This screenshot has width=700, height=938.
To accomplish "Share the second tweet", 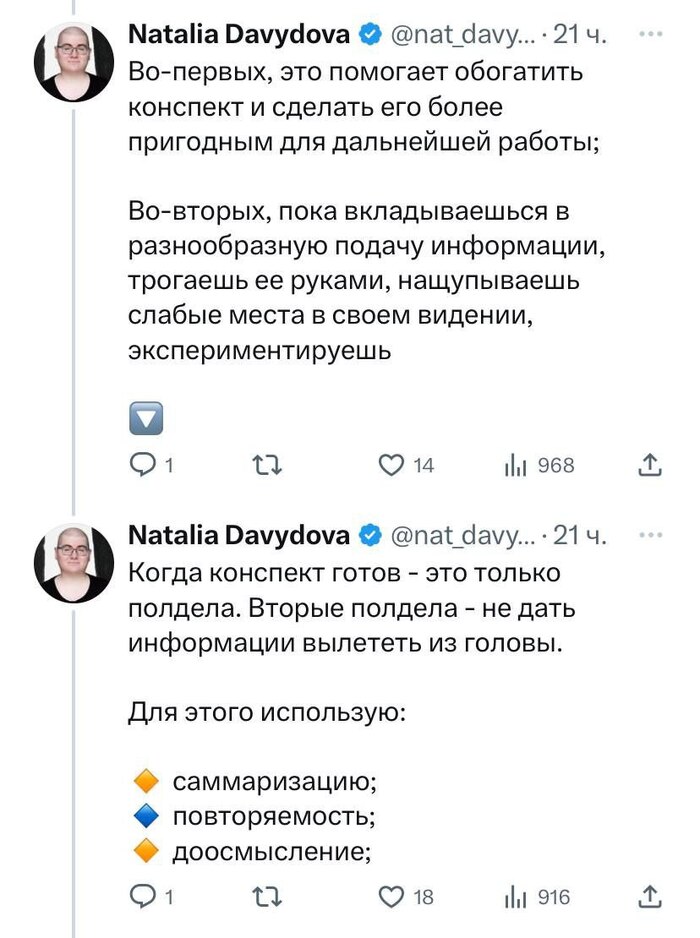I will [x=649, y=896].
